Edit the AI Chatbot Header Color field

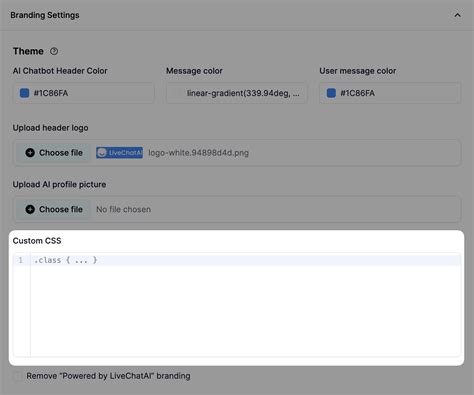[x=84, y=93]
